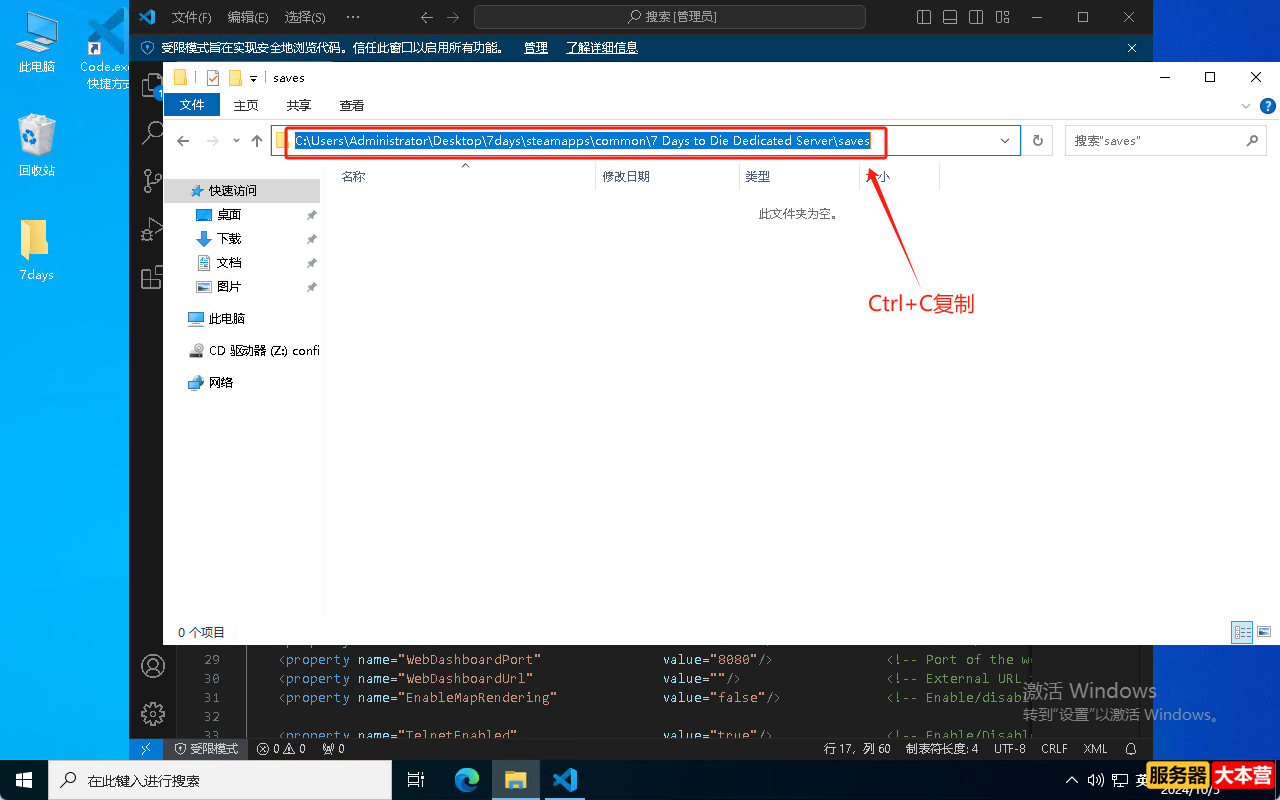The image size is (1280, 800).
Task: Switch Explorer to details view
Action: tap(1243, 632)
